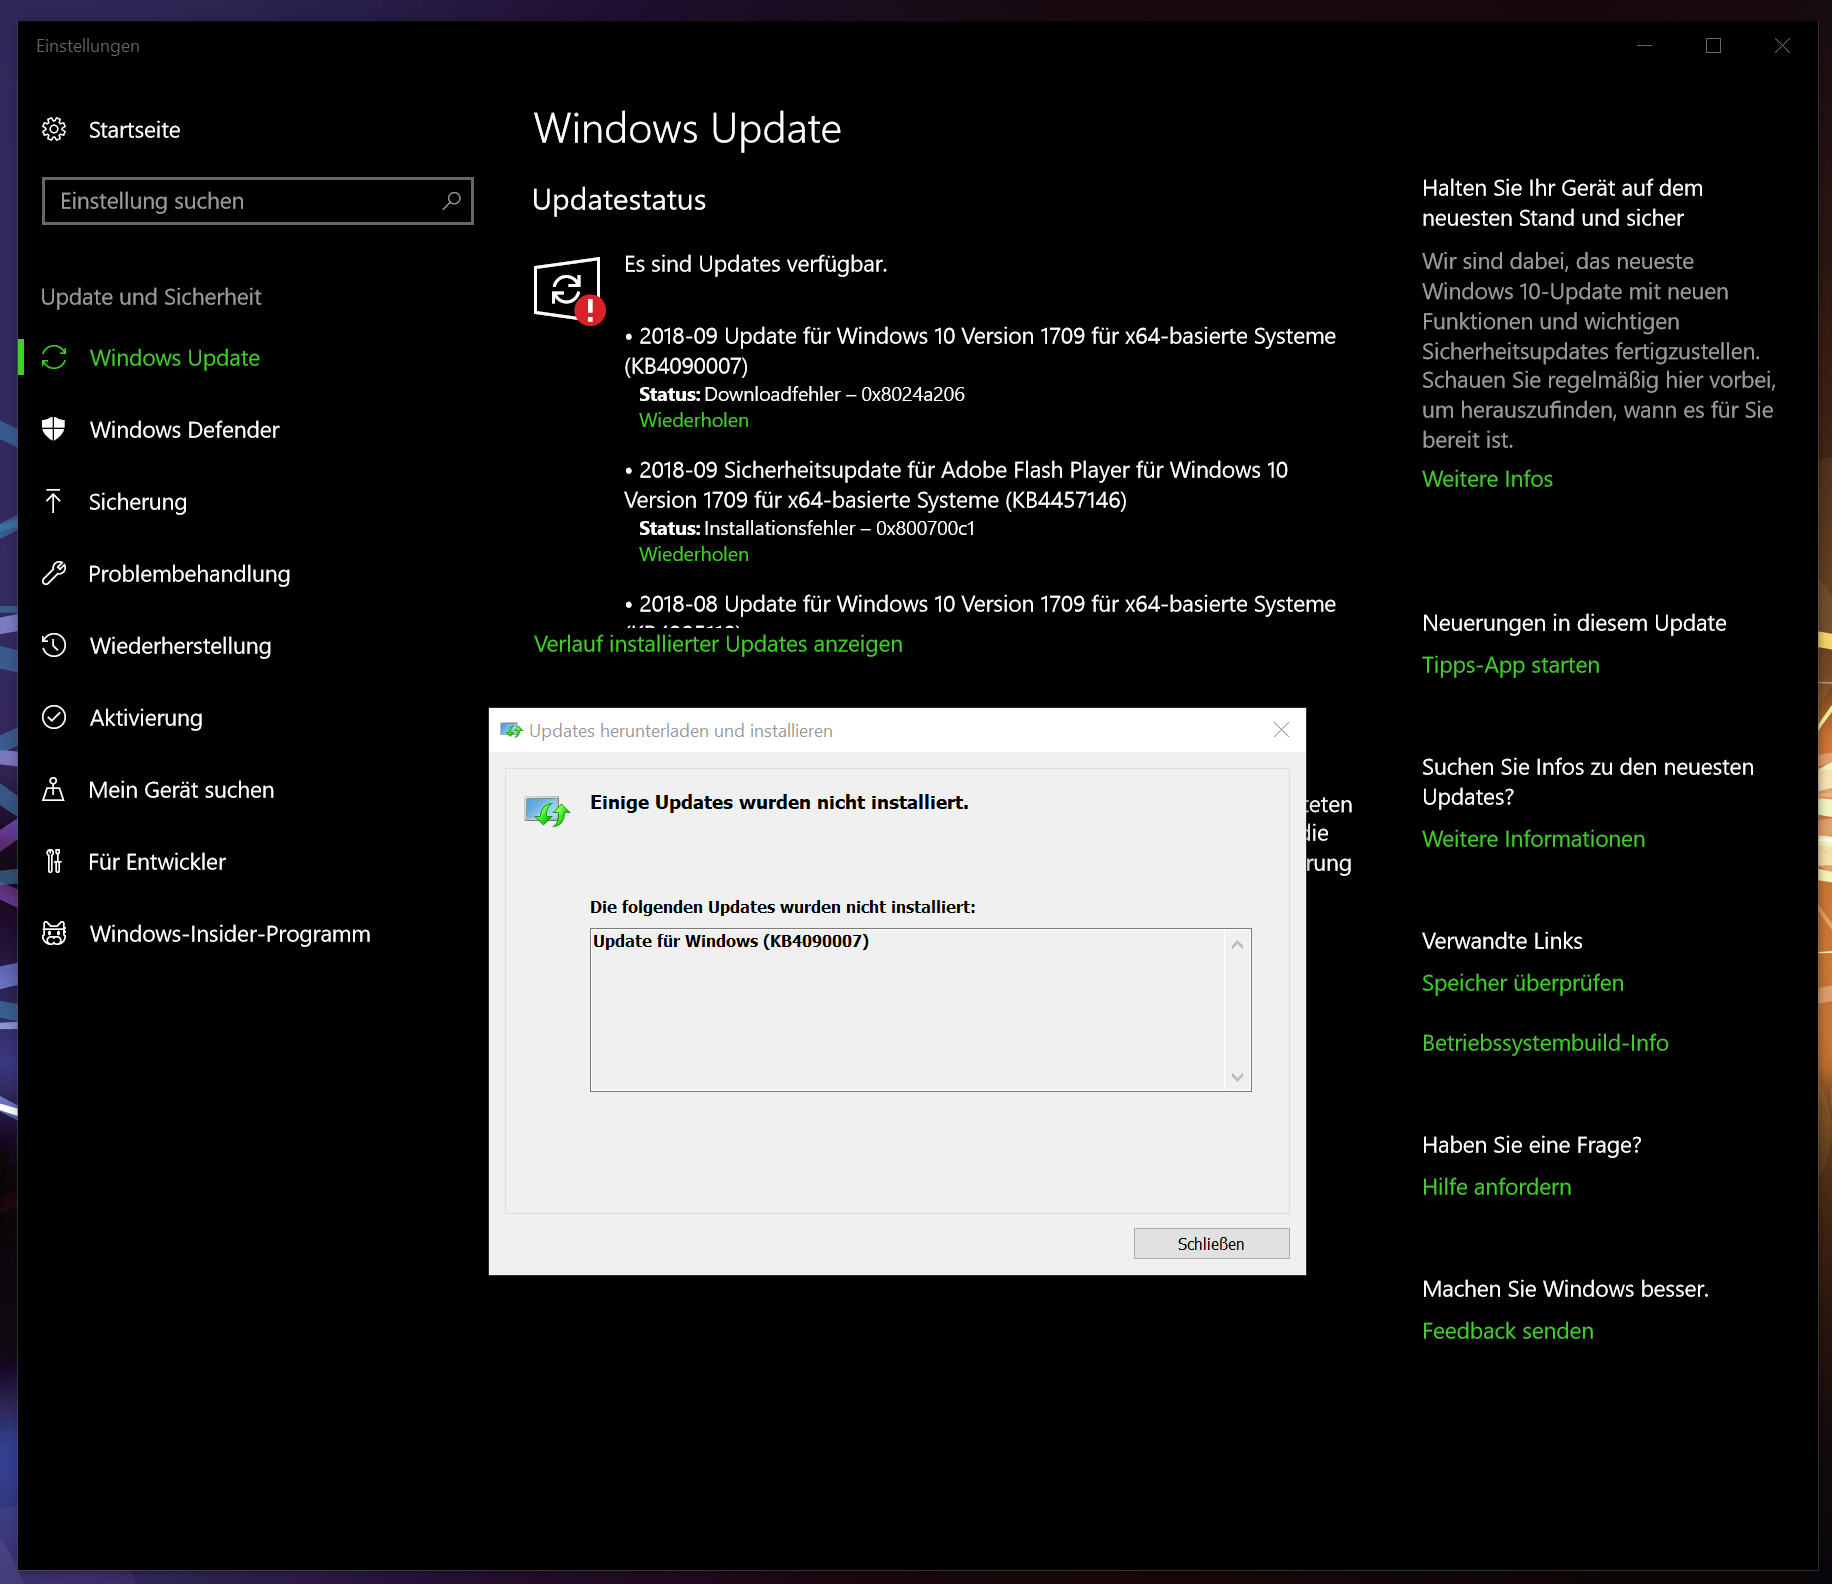Retry KB4457146 Flash Player install via Wiederholen
The image size is (1832, 1584).
pos(694,555)
